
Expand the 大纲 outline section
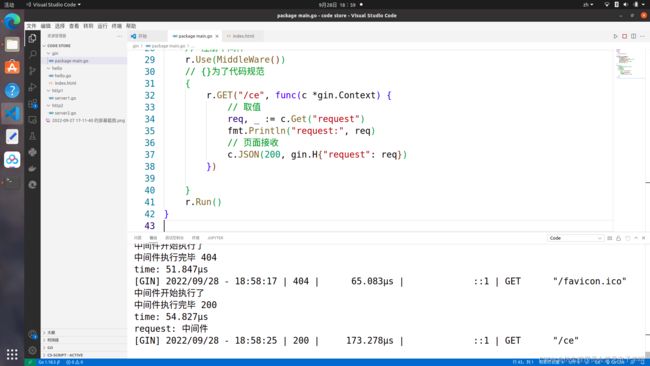coord(84,332)
